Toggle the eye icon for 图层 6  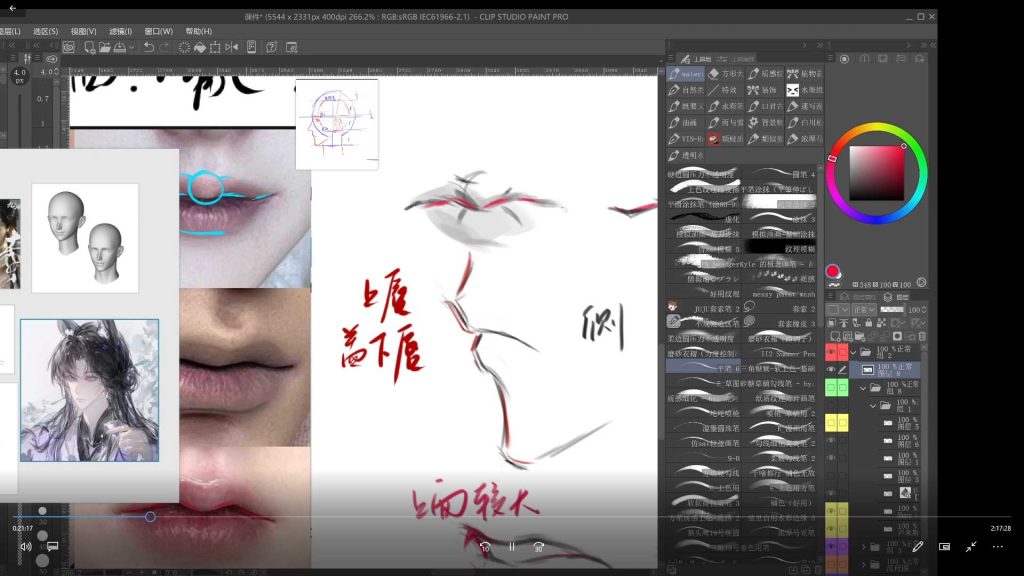point(831,440)
